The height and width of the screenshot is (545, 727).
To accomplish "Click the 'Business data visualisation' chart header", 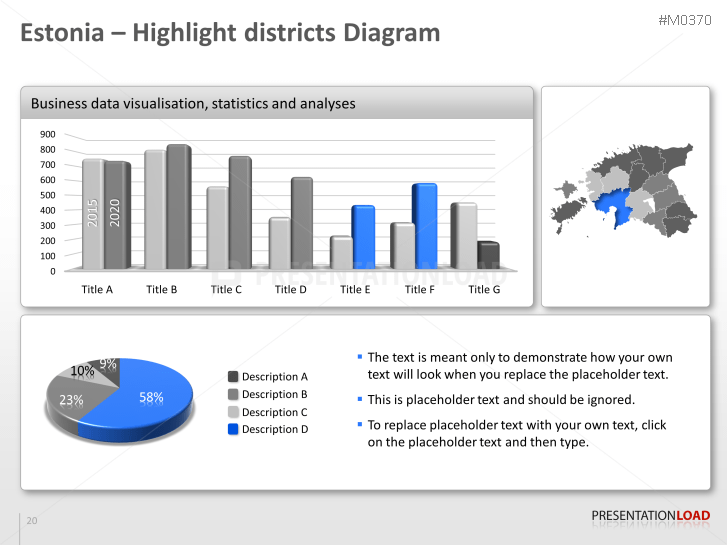I will [x=193, y=103].
